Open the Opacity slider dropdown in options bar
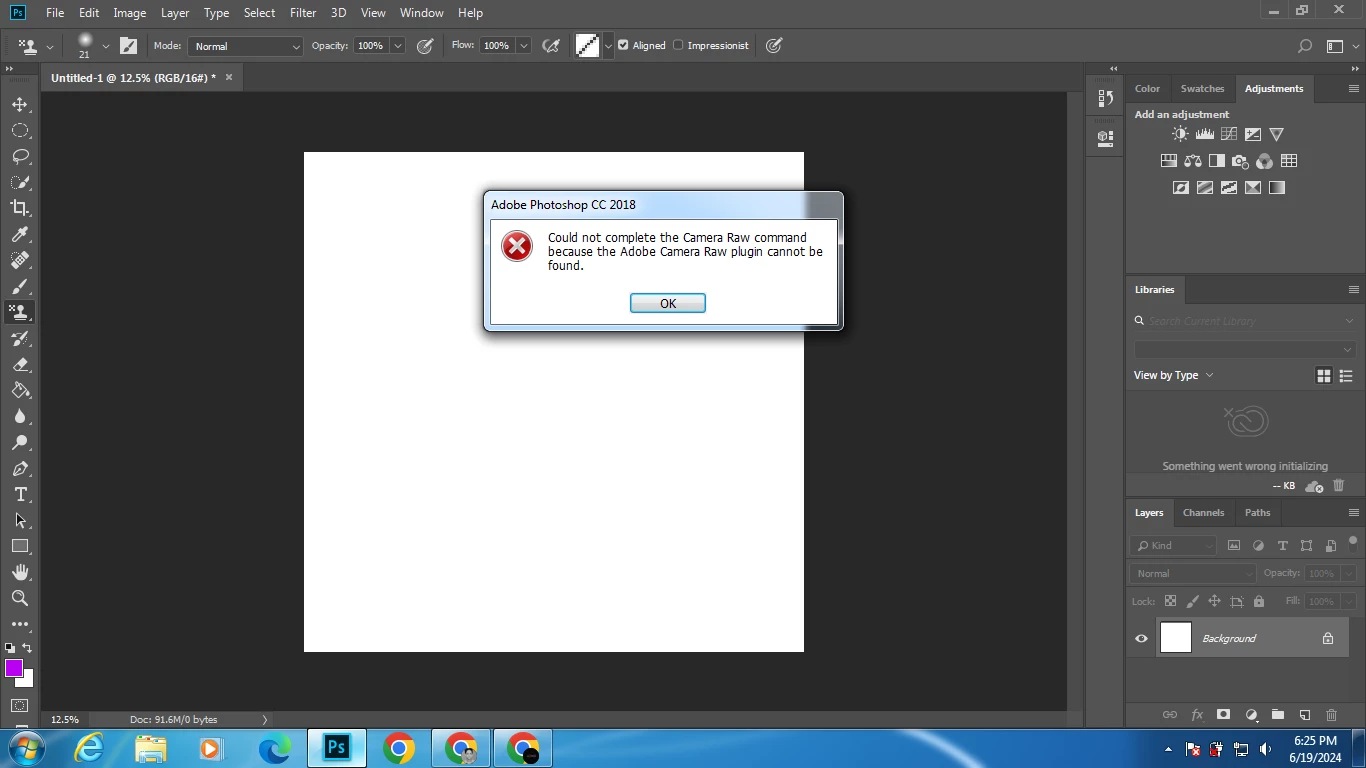 coord(398,46)
